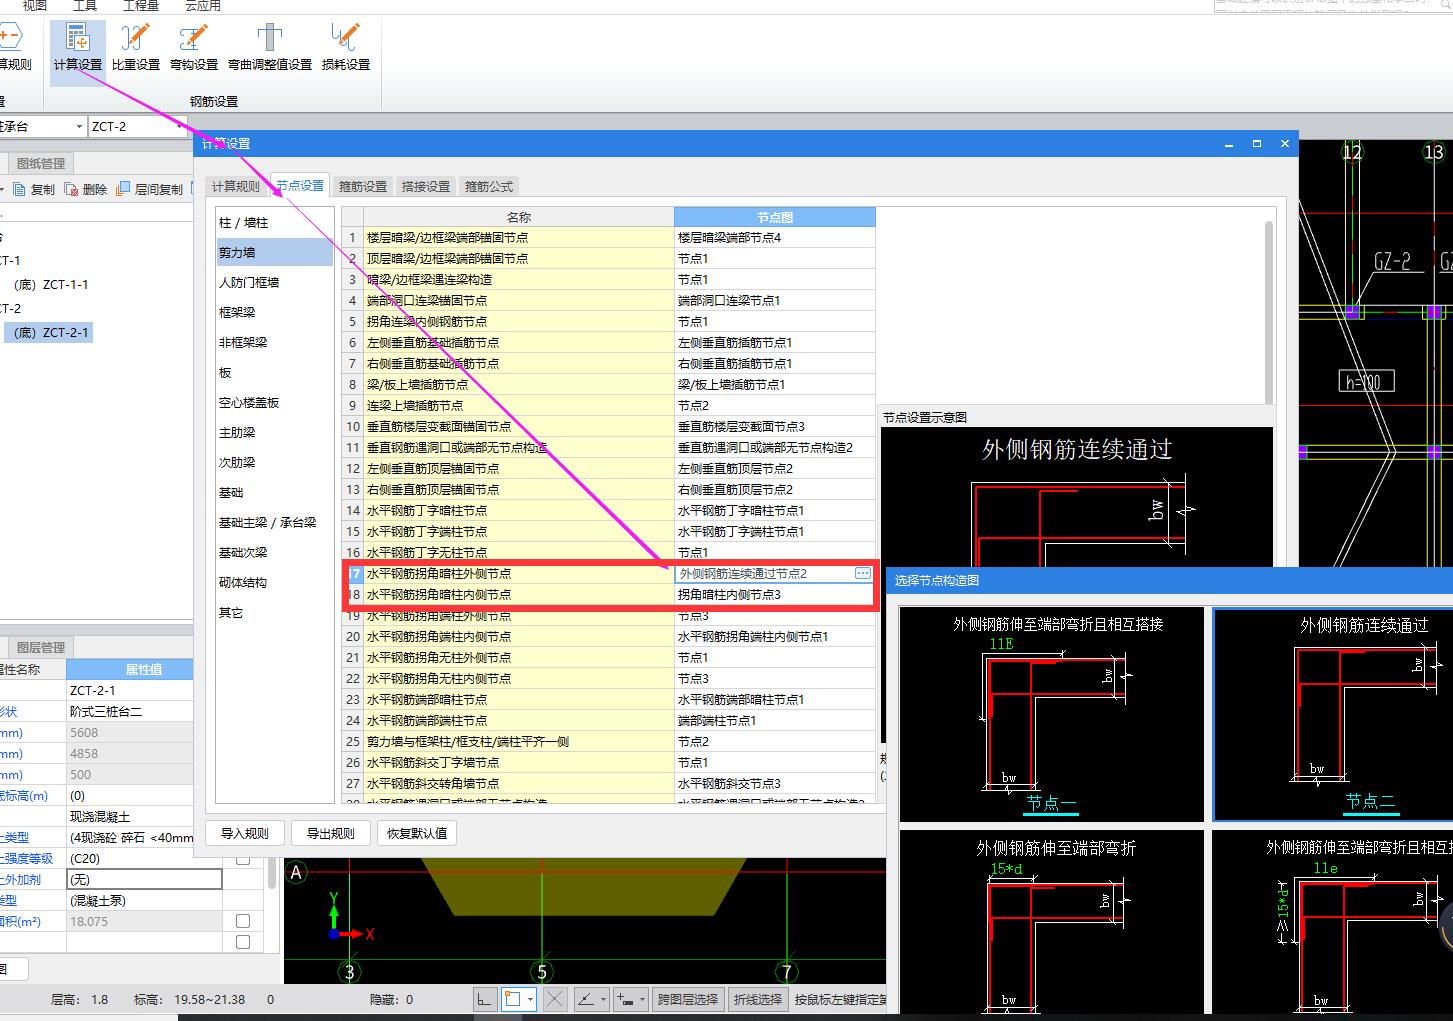
Task: Click the 外加剂 value field (无)
Action: [144, 879]
